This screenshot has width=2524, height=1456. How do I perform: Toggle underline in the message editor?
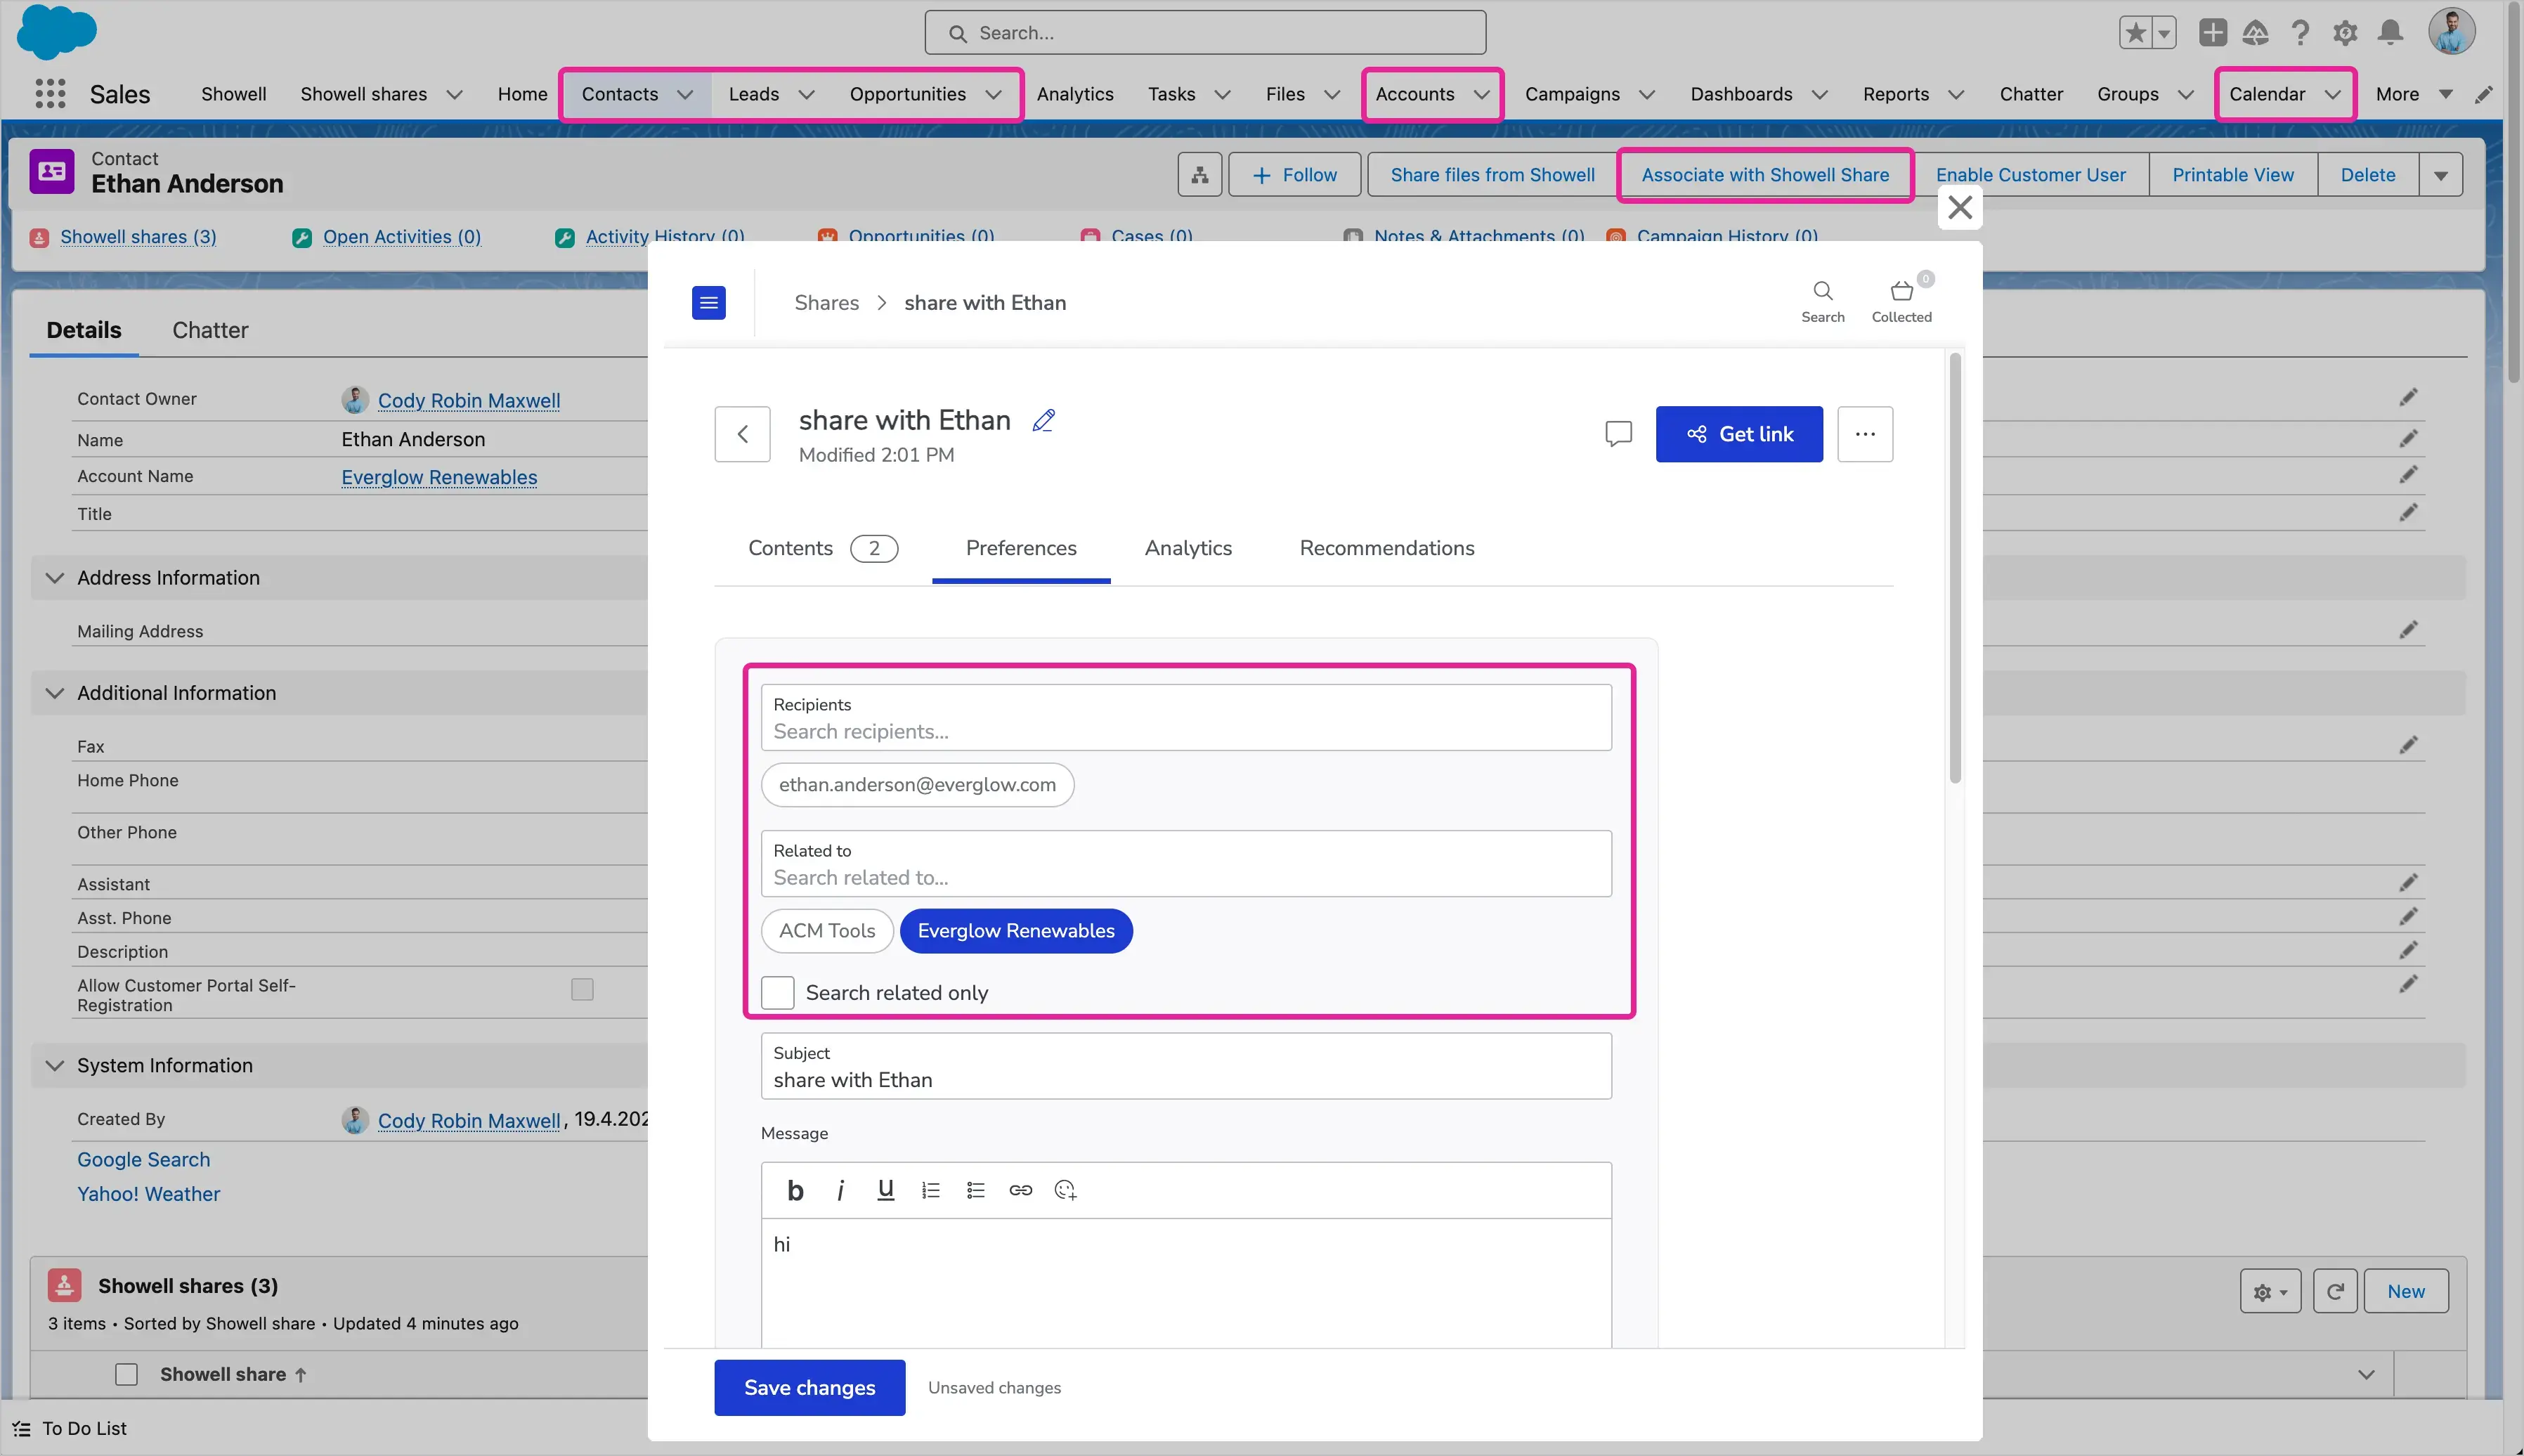[x=885, y=1190]
